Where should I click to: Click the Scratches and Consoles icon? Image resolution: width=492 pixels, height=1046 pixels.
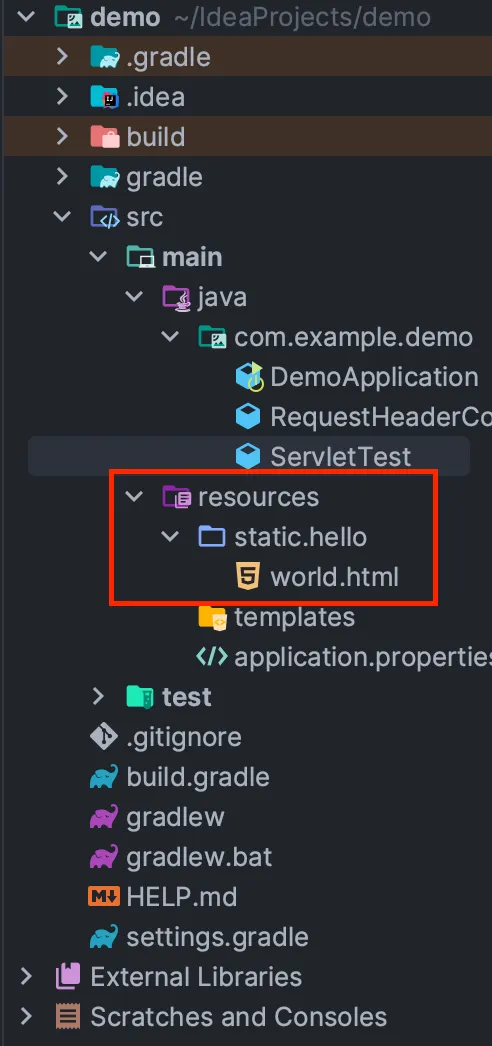pyautogui.click(x=68, y=1017)
